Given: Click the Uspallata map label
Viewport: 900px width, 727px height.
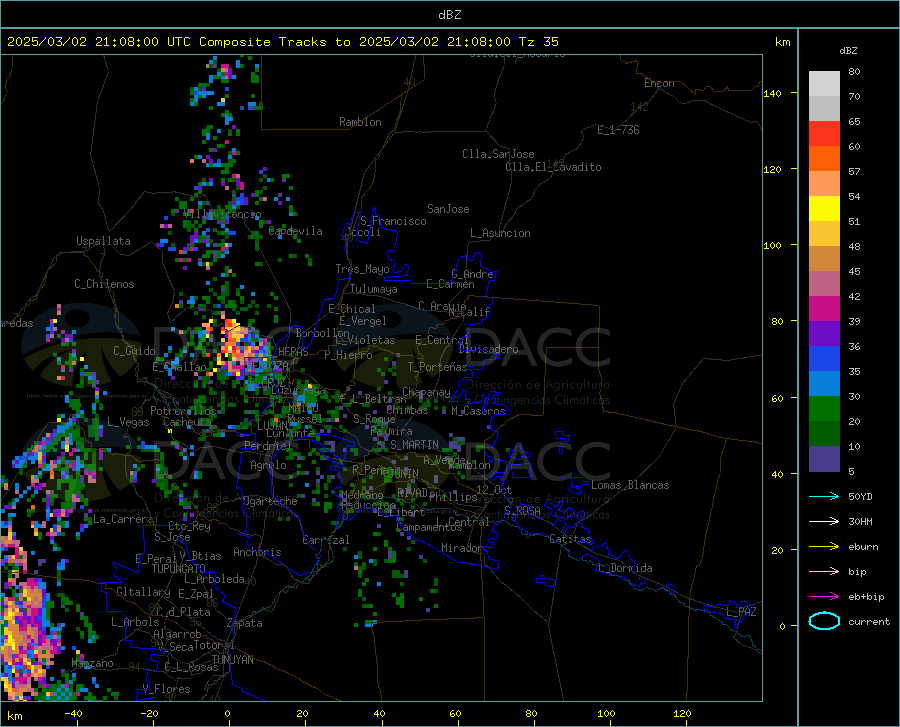Looking at the screenshot, I should coord(103,241).
